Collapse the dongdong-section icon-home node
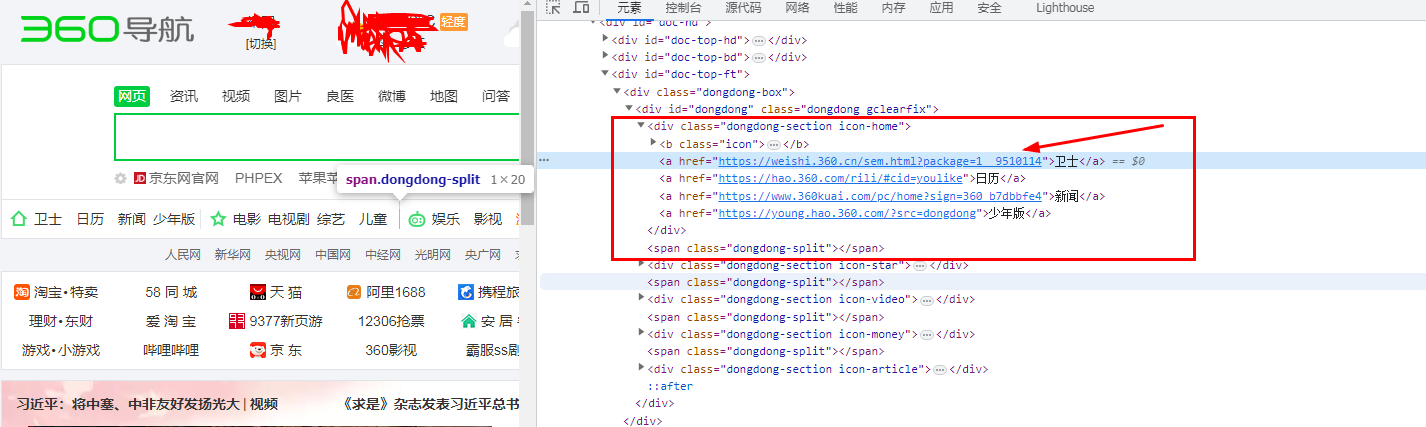The image size is (1426, 427). [641, 126]
